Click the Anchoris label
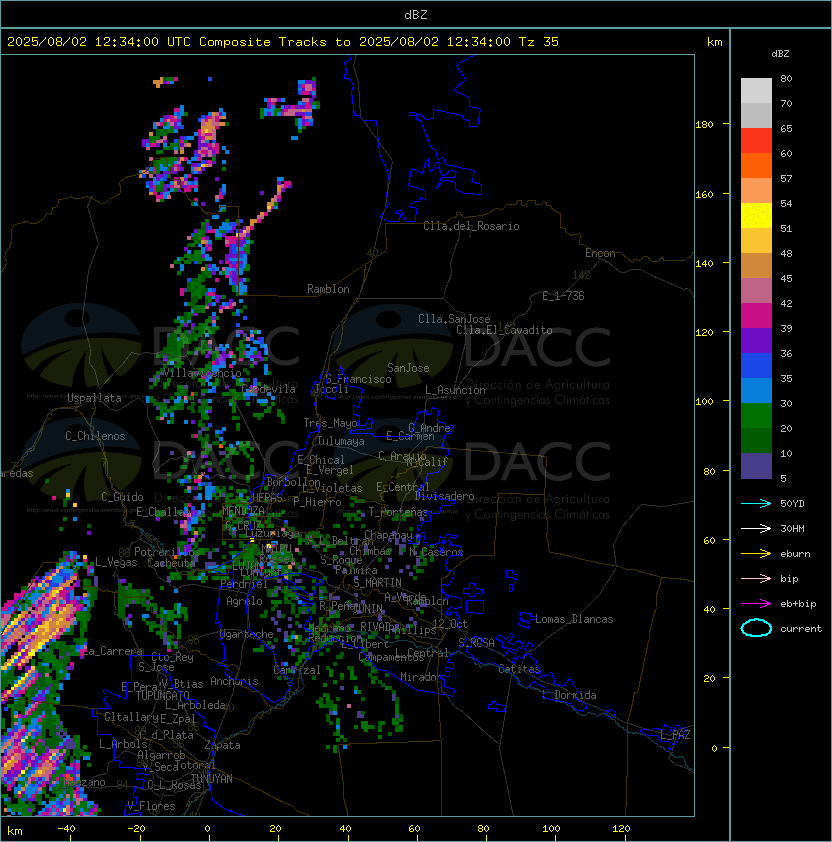 tap(234, 681)
